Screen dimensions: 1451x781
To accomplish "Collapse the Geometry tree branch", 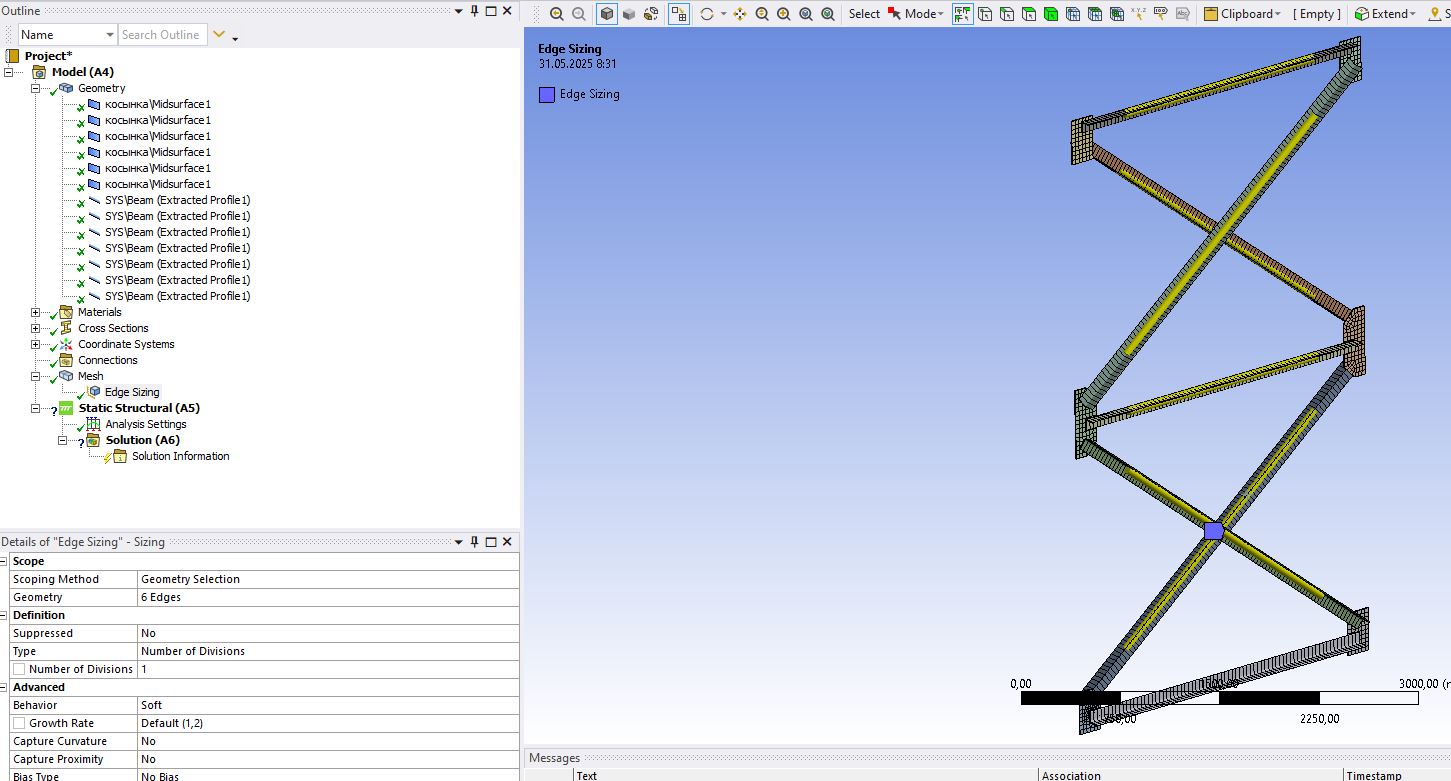I will point(36,88).
